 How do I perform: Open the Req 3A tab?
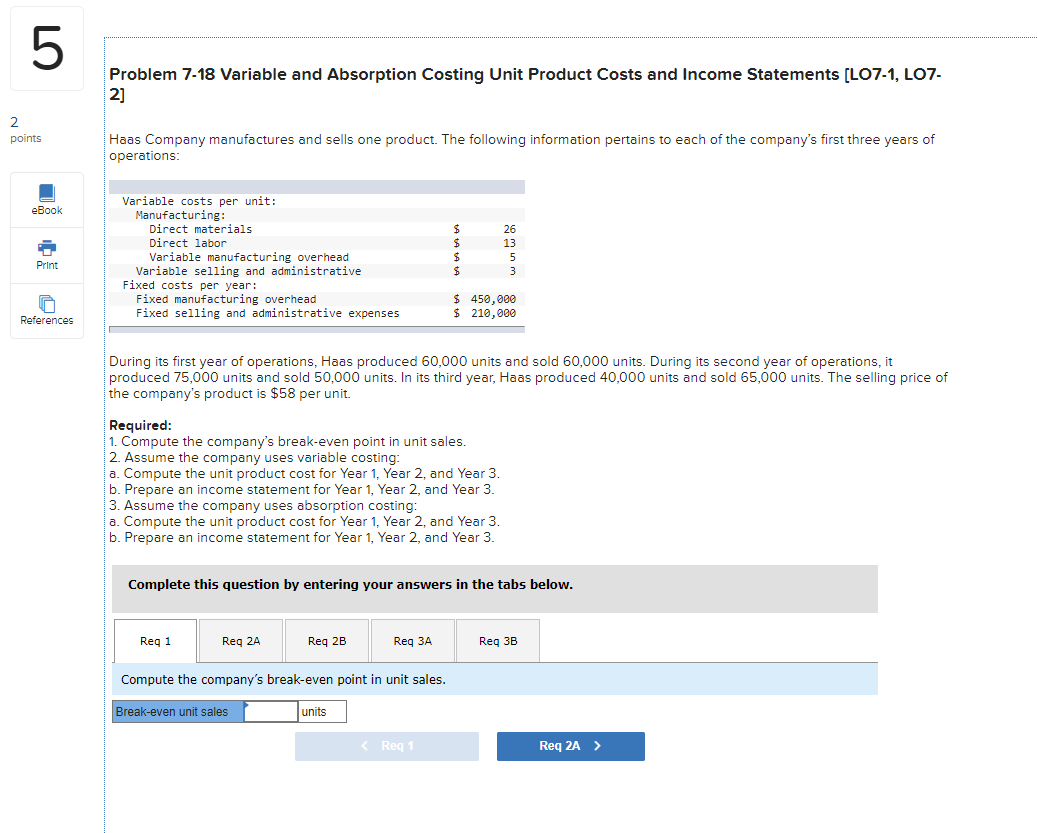tap(412, 640)
